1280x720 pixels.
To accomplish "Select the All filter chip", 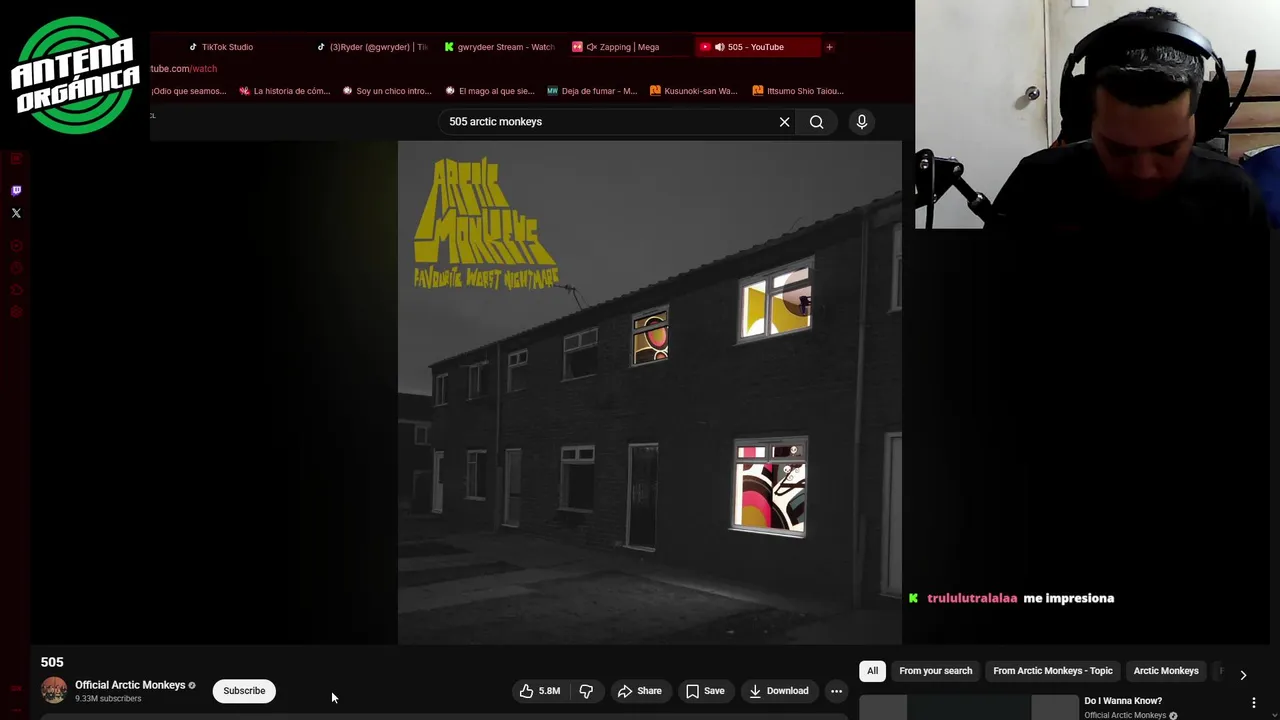I will click(x=872, y=671).
